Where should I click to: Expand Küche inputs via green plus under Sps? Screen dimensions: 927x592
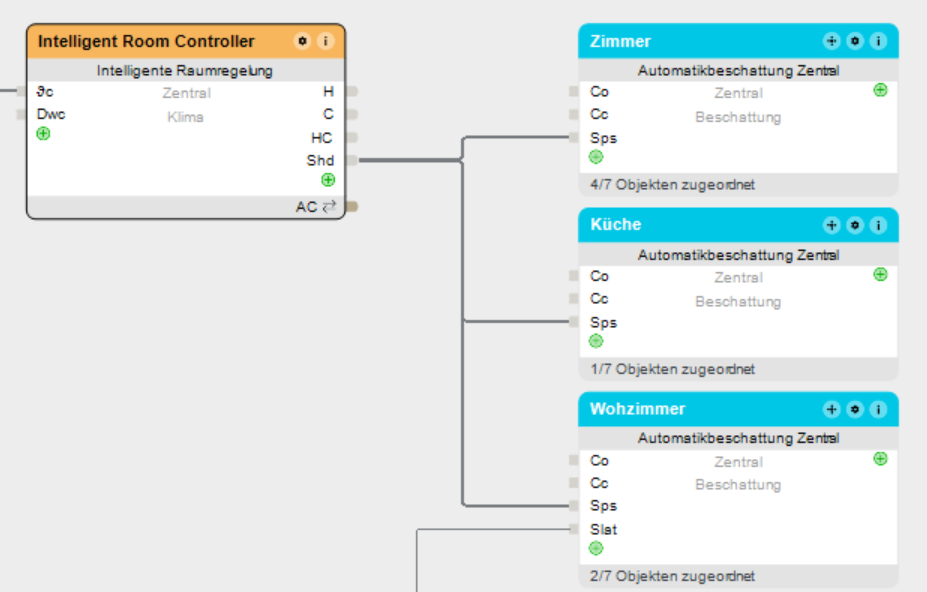596,341
